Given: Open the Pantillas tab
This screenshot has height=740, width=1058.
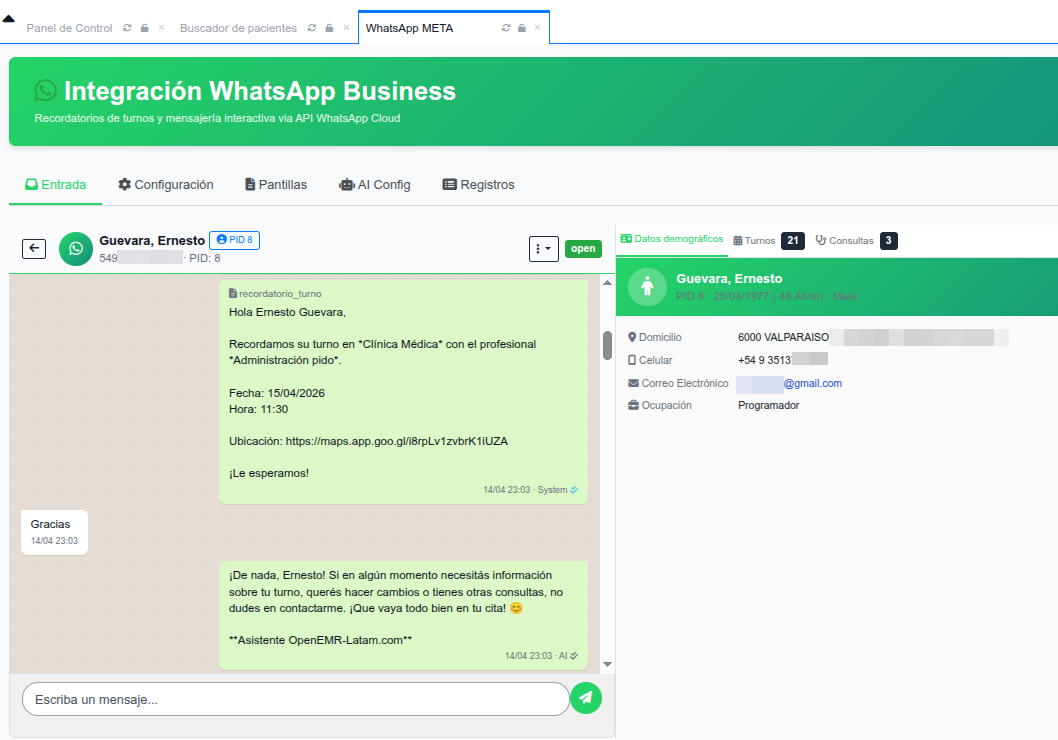Looking at the screenshot, I should point(276,185).
